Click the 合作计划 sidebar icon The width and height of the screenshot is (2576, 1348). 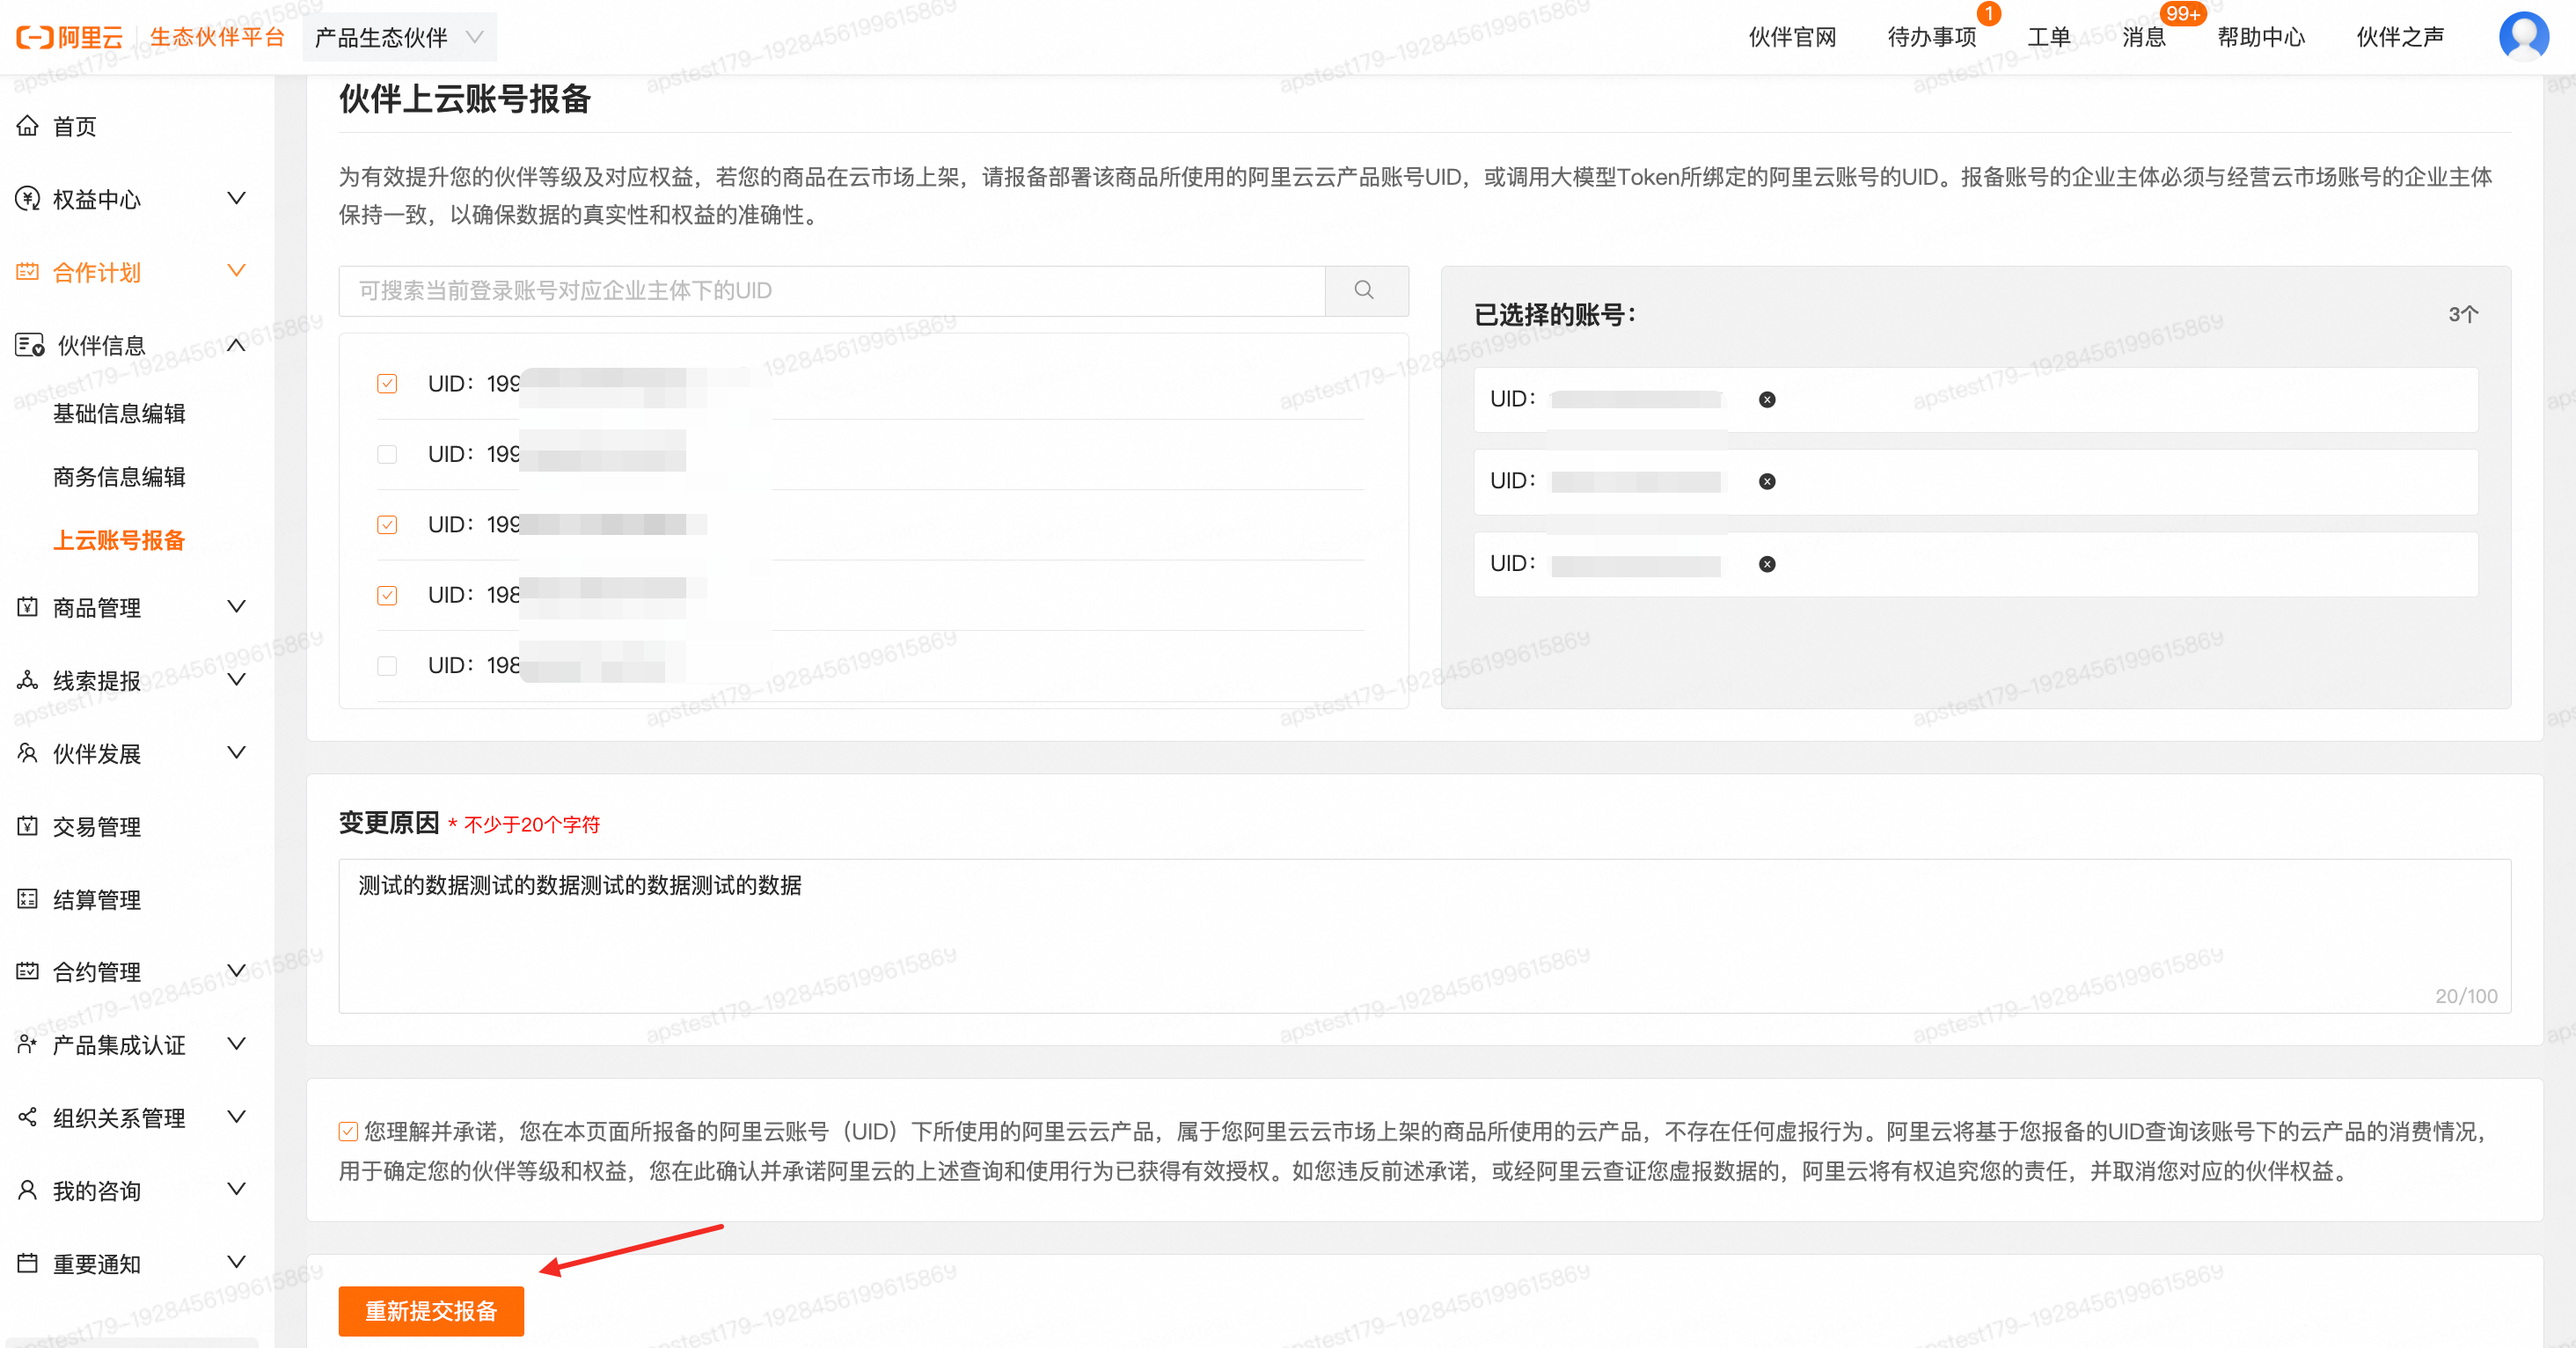pyautogui.click(x=28, y=272)
